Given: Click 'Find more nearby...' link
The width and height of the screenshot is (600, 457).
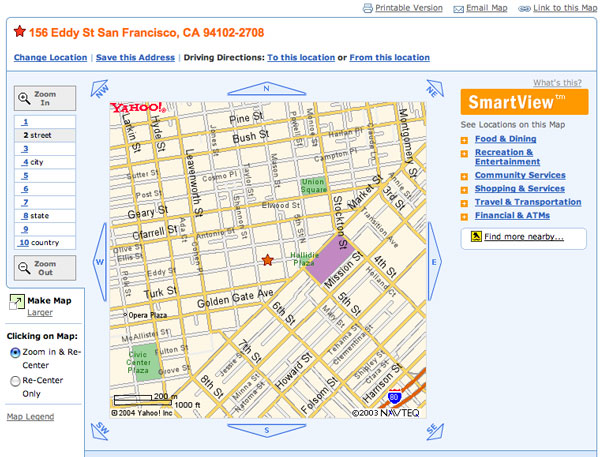Looking at the screenshot, I should 524,237.
